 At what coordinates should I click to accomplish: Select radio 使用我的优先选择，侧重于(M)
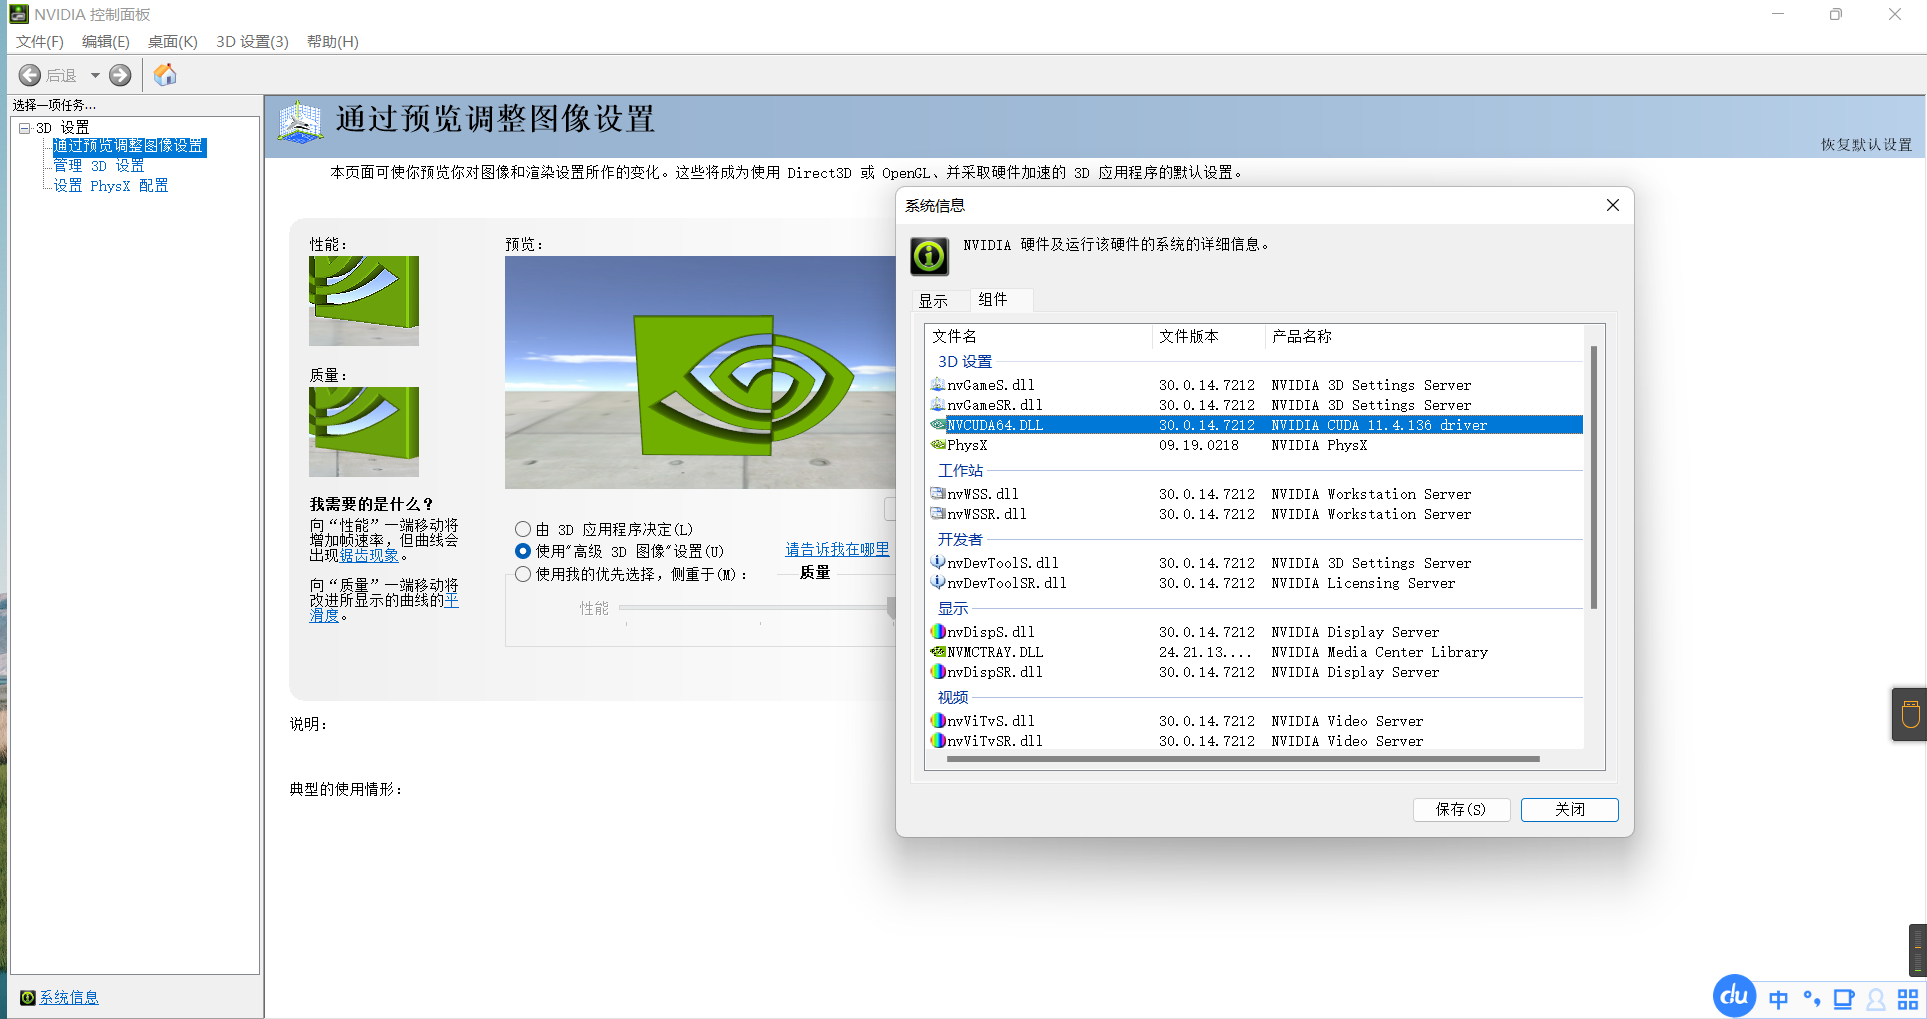(523, 574)
